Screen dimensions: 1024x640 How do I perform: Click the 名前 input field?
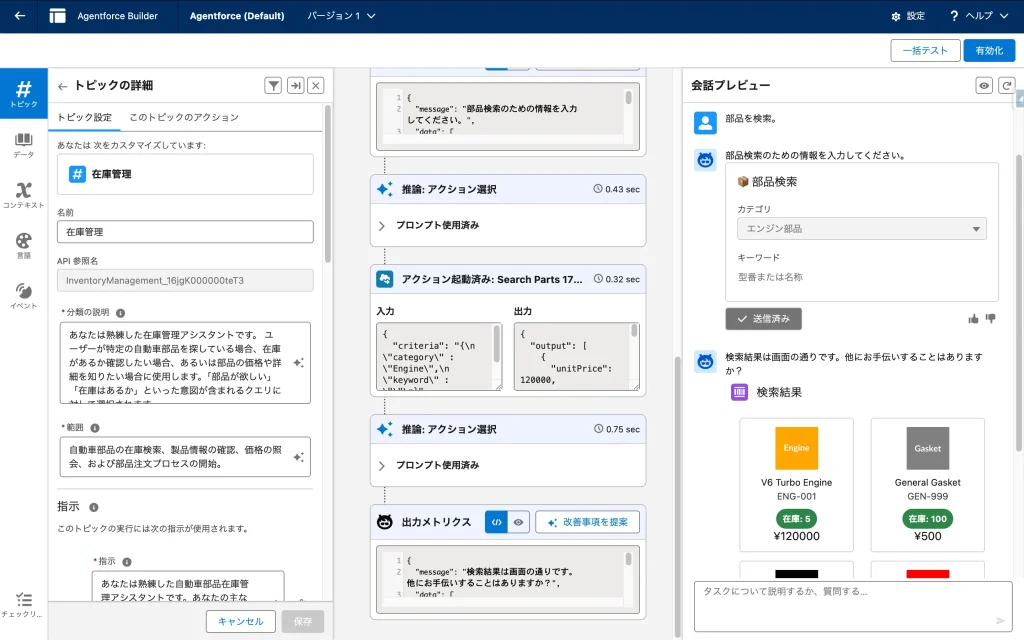pyautogui.click(x=185, y=232)
